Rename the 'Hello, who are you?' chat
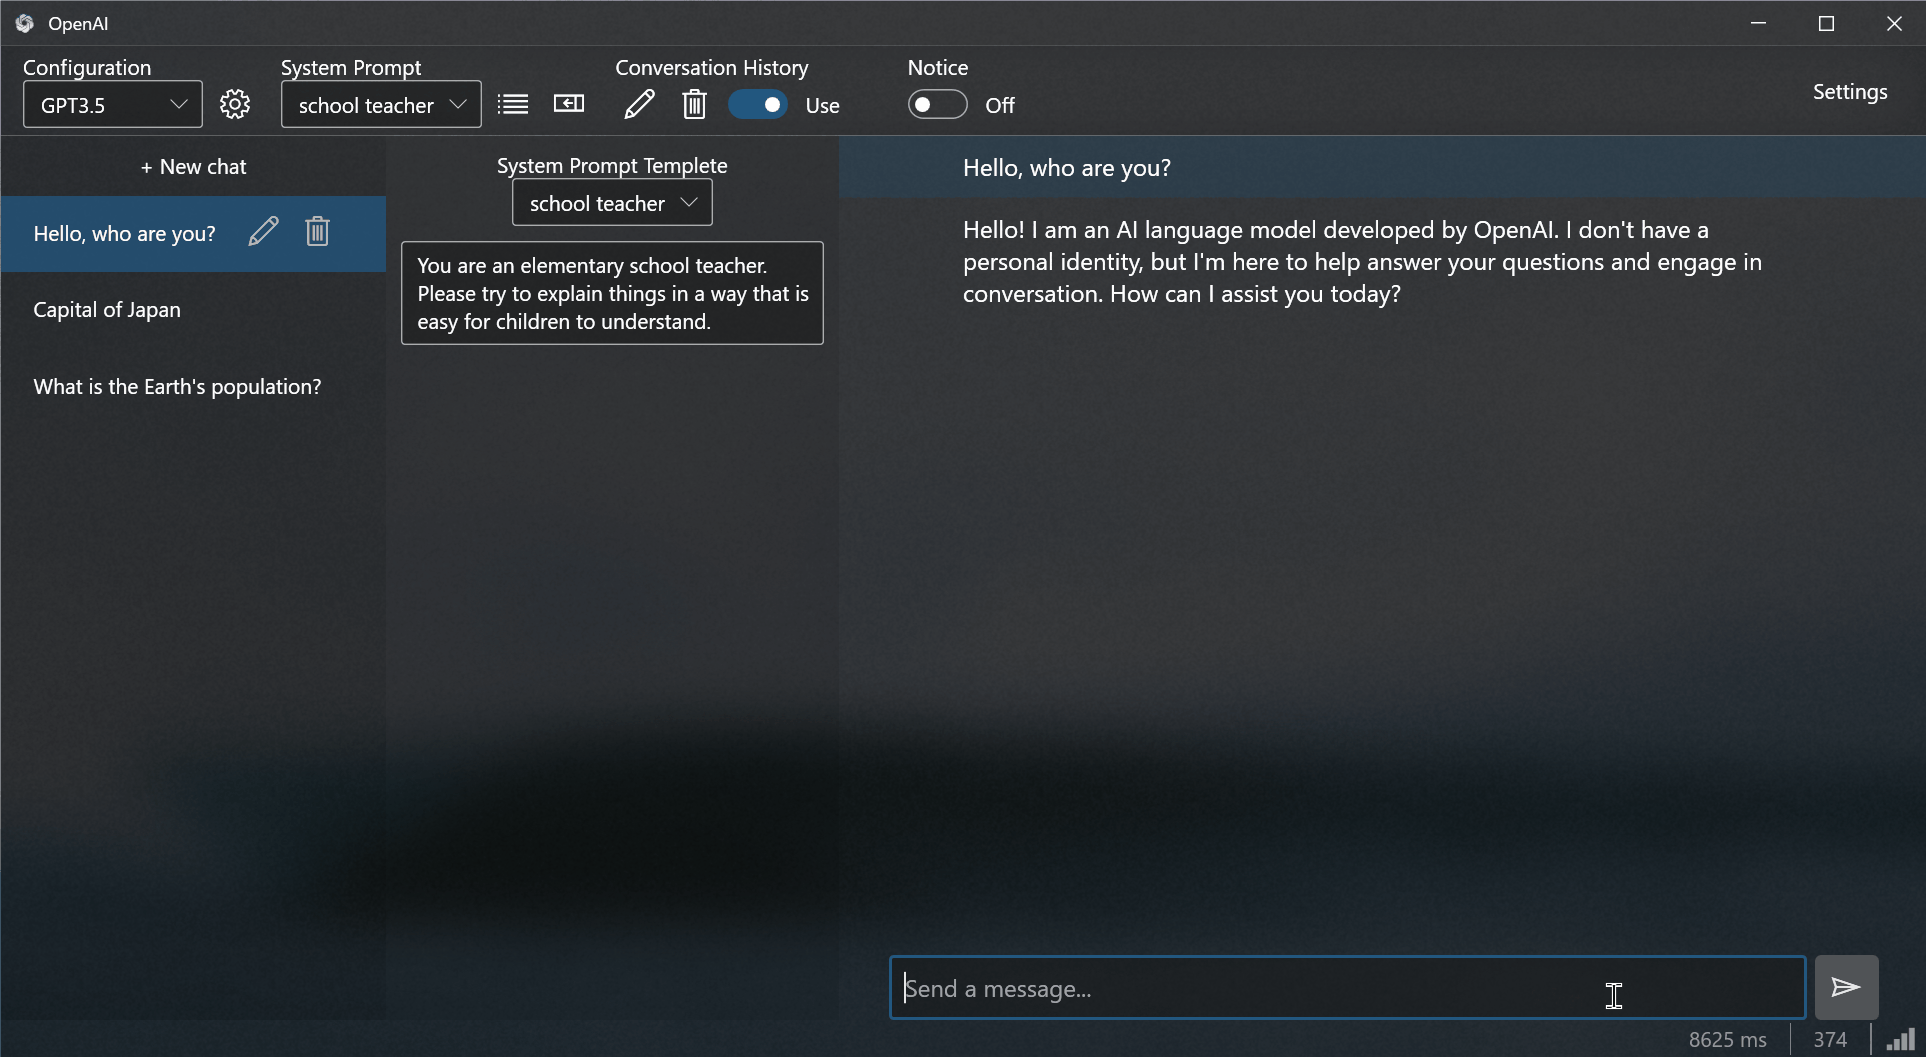 tap(263, 232)
